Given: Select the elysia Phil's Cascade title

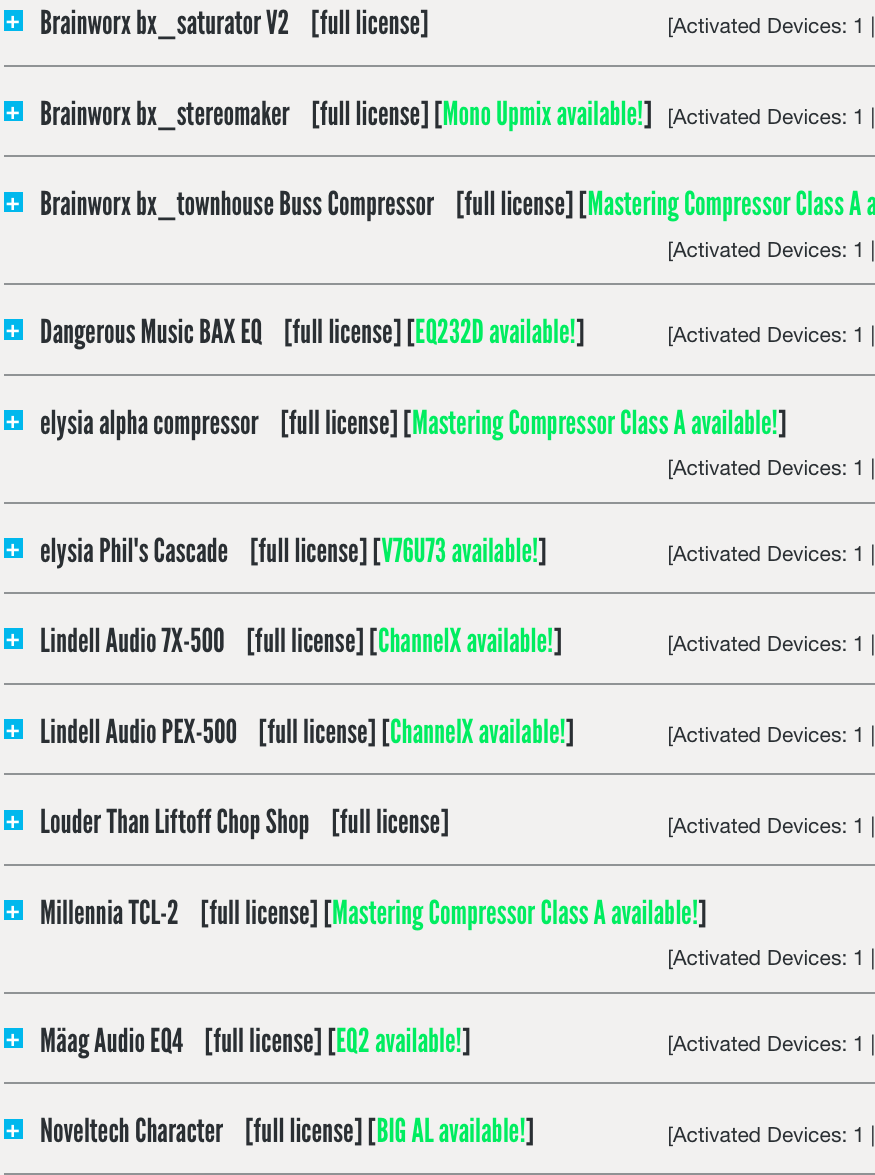Looking at the screenshot, I should [x=133, y=552].
